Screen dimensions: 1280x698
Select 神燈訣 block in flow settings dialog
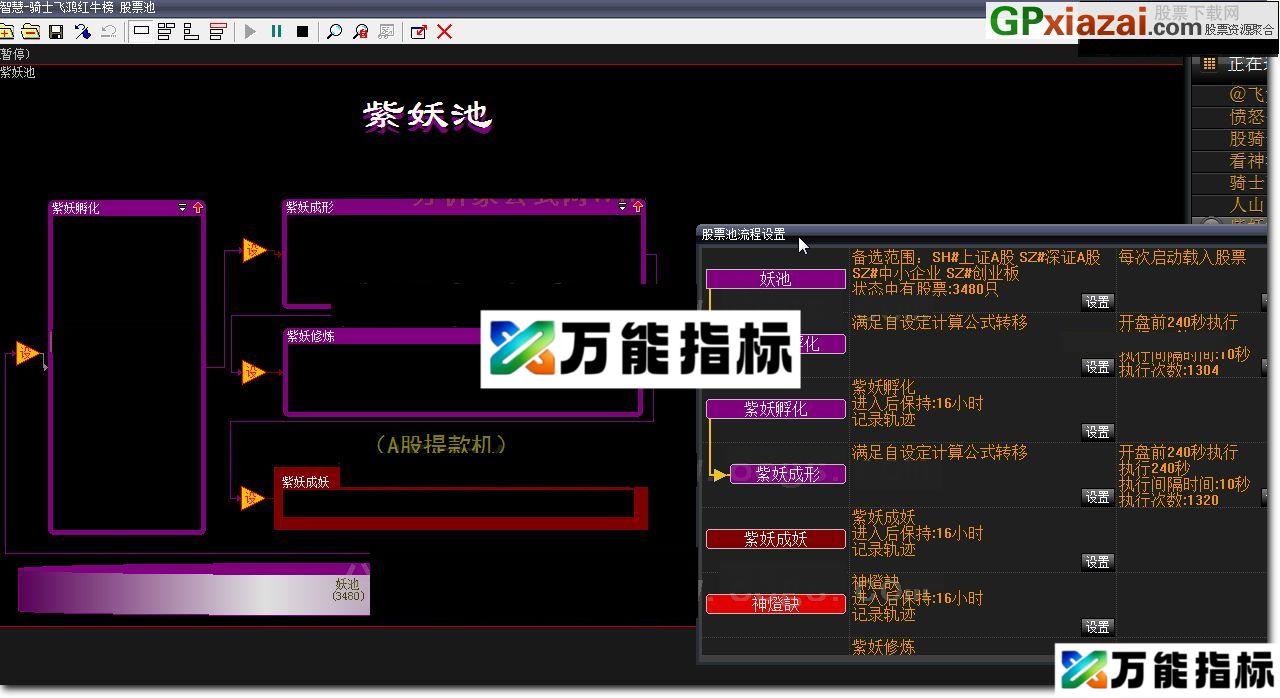776,603
